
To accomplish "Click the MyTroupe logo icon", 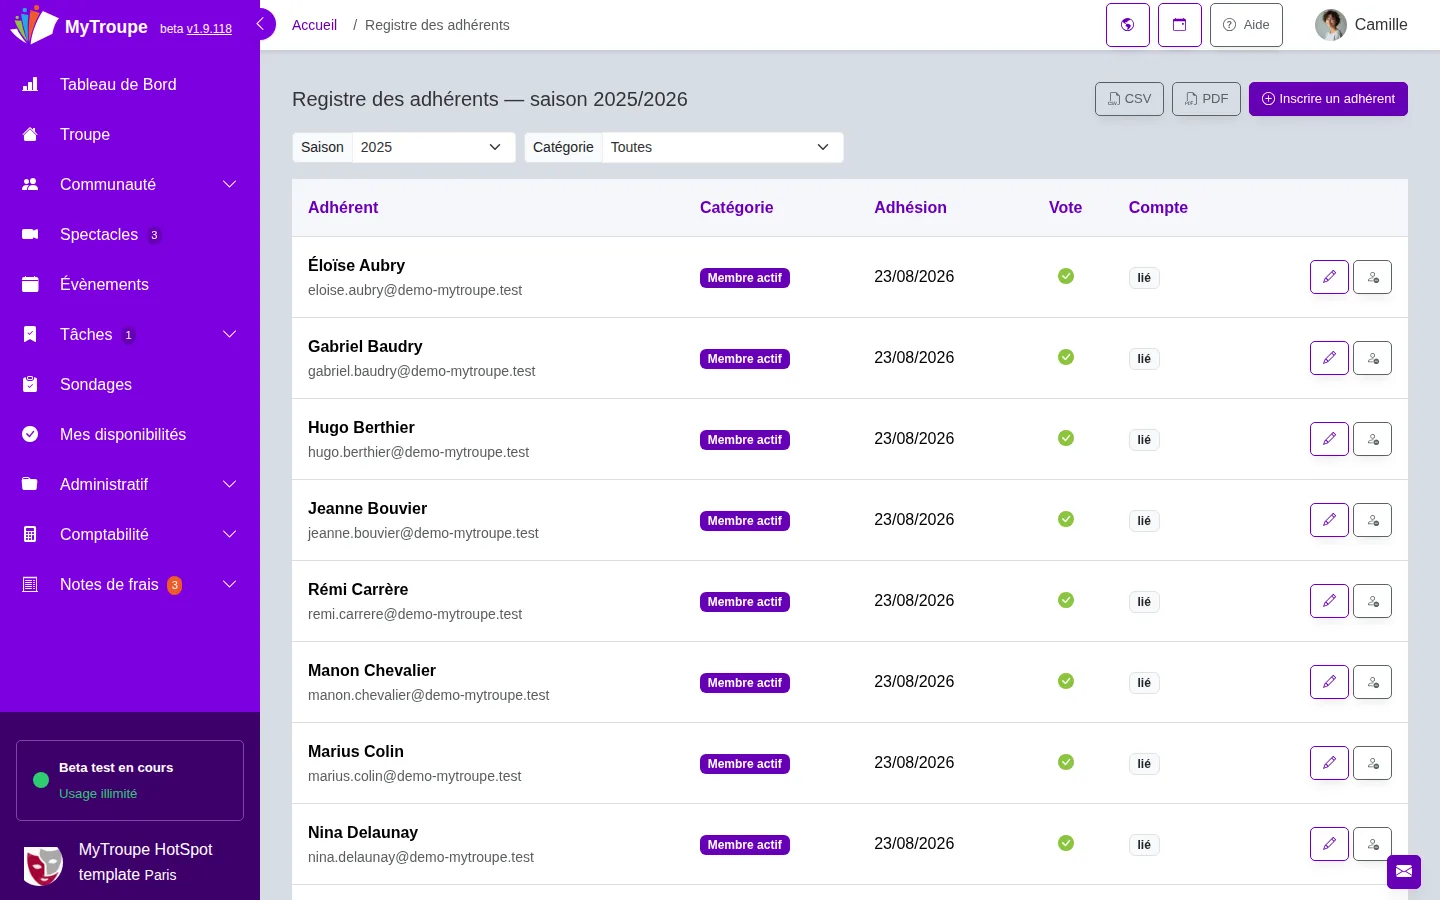I will (x=33, y=25).
